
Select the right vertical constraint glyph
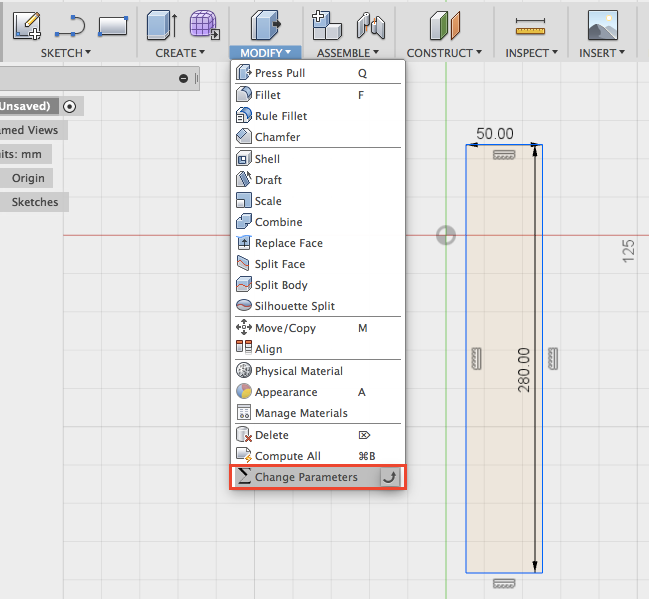553,358
